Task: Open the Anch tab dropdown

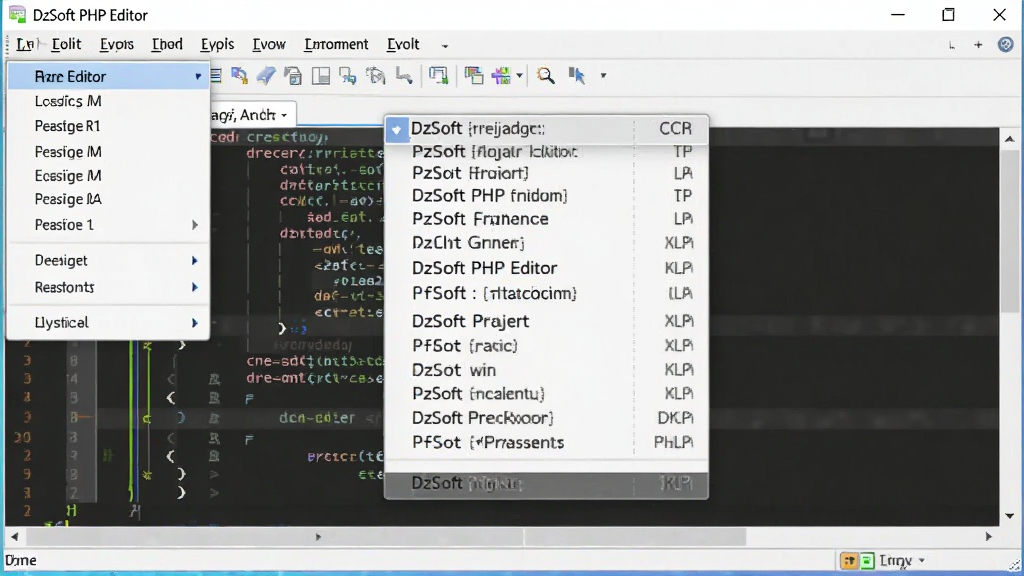Action: click(x=284, y=116)
